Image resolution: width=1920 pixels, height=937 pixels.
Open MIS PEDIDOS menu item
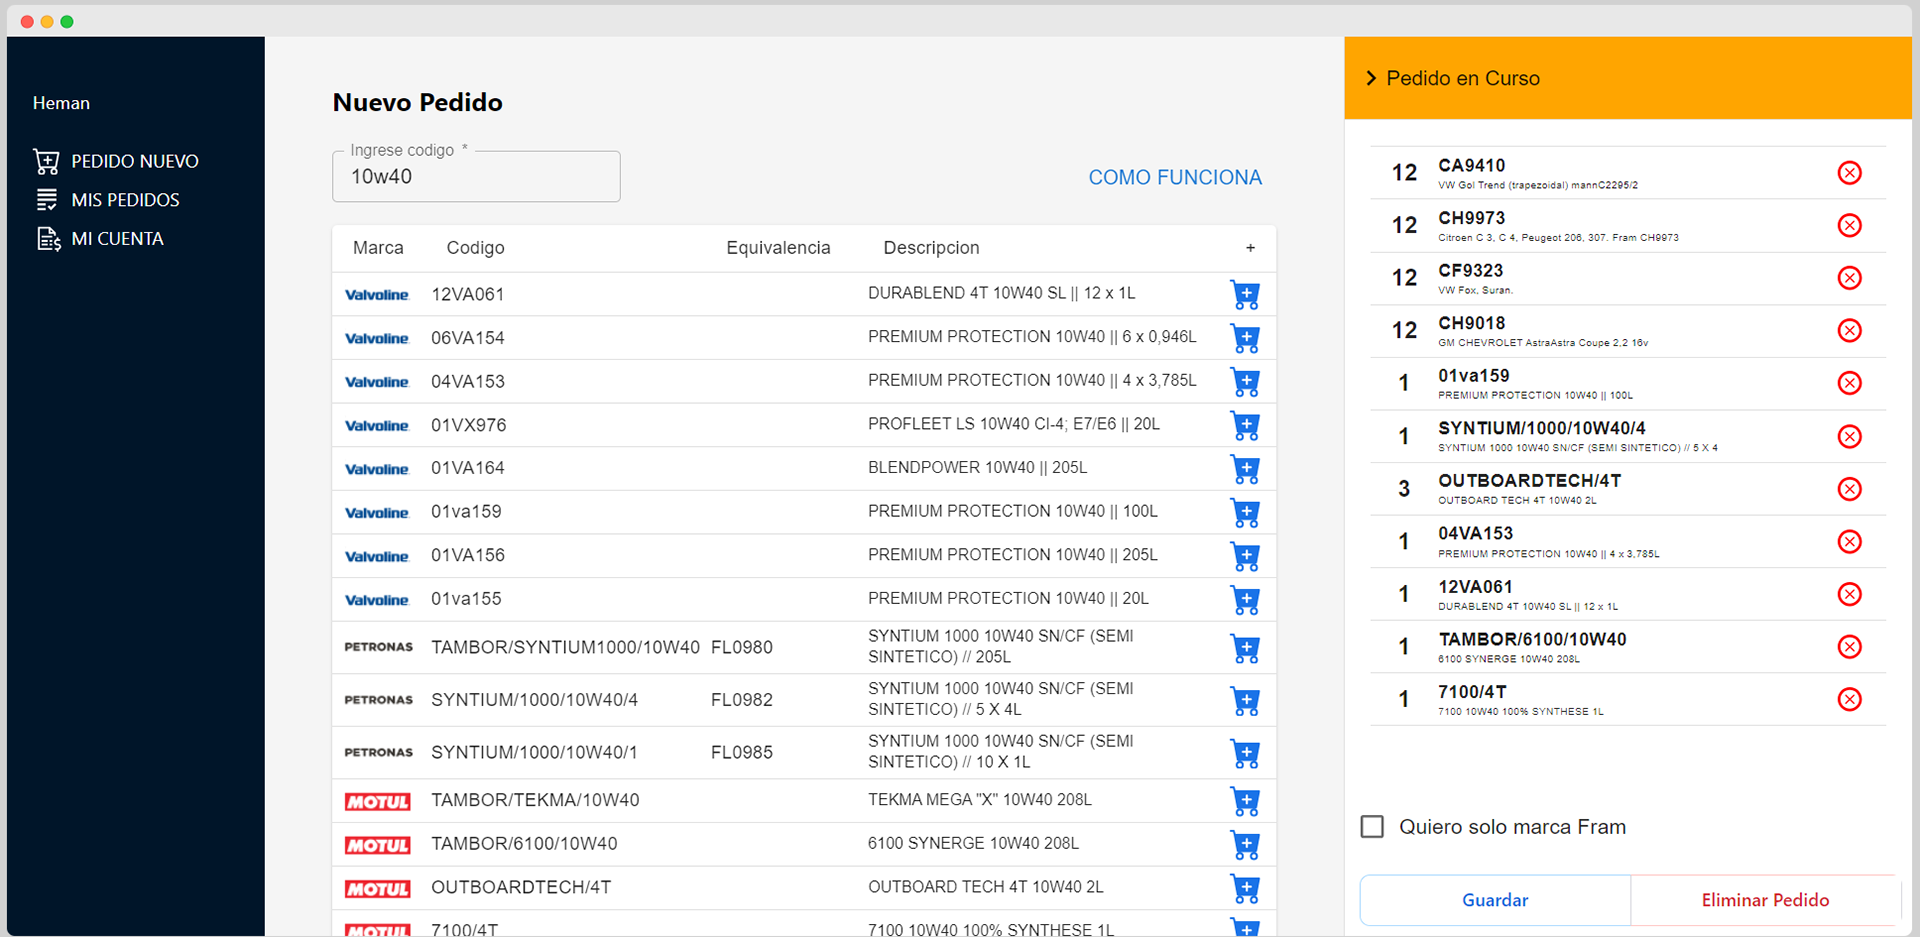(125, 200)
